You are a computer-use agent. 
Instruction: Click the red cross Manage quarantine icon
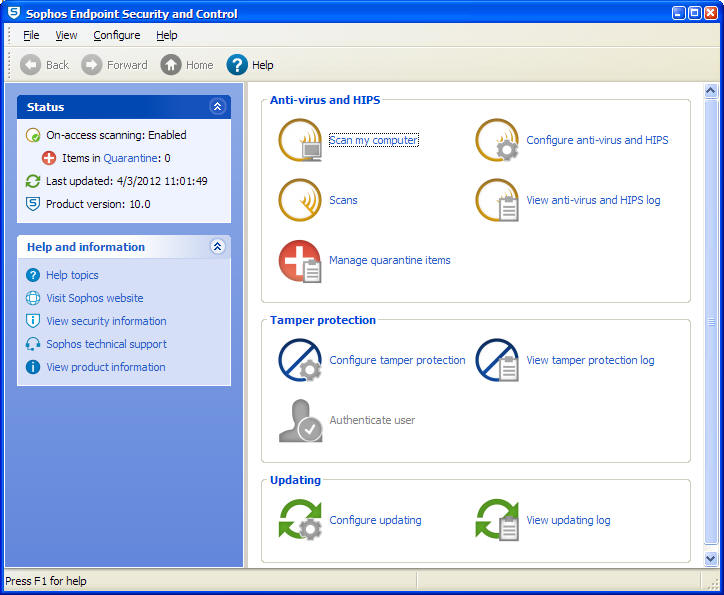pyautogui.click(x=300, y=260)
